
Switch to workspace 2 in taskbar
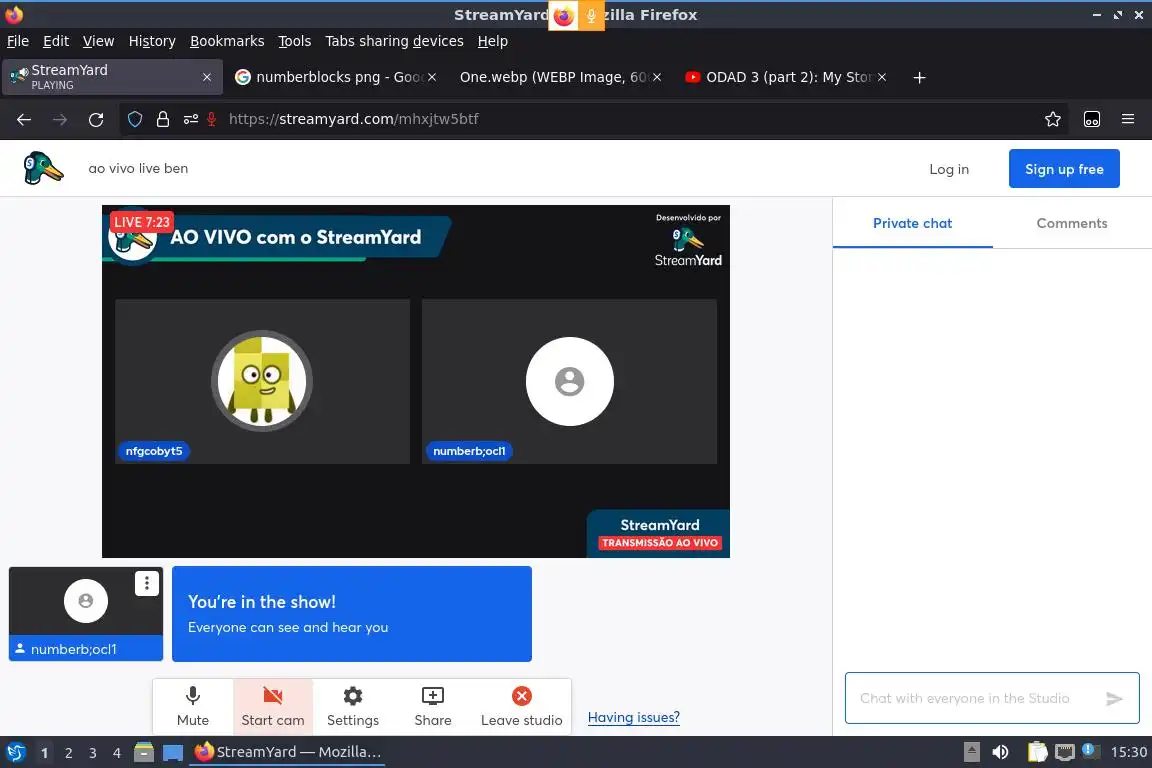pyautogui.click(x=68, y=753)
